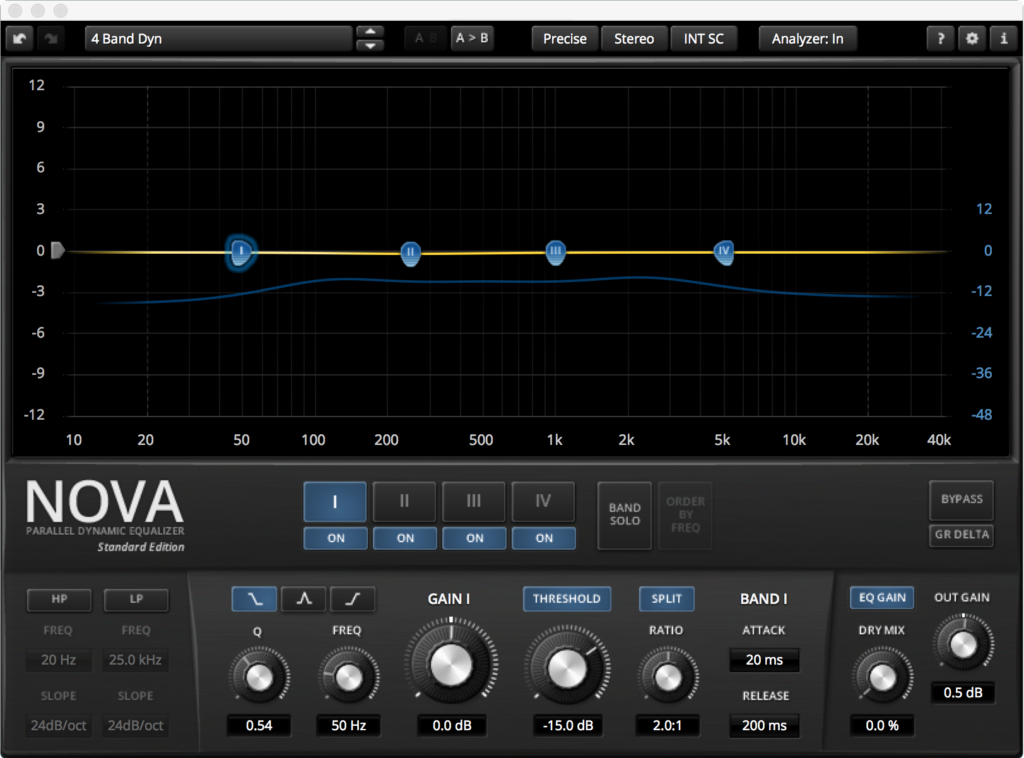The image size is (1024, 758).
Task: Toggle the THRESHOLD button
Action: 566,599
